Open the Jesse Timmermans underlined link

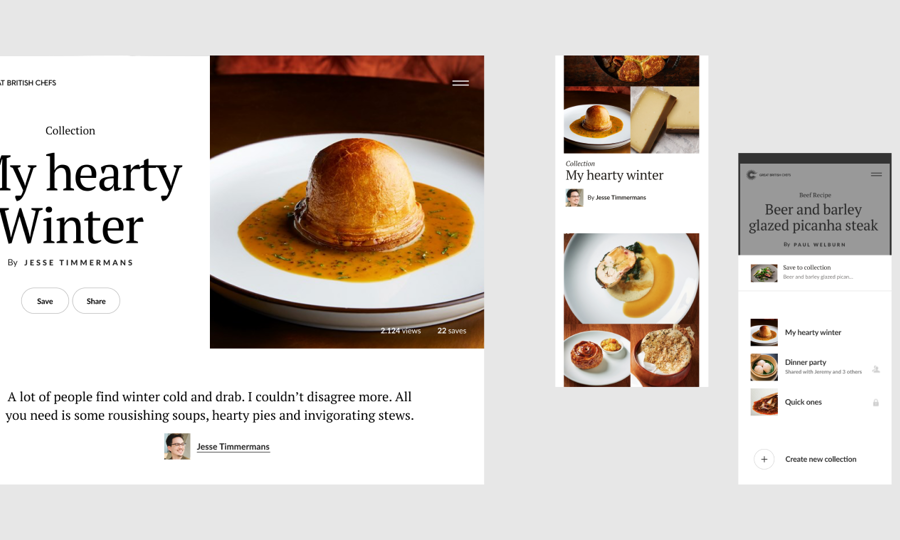click(233, 446)
